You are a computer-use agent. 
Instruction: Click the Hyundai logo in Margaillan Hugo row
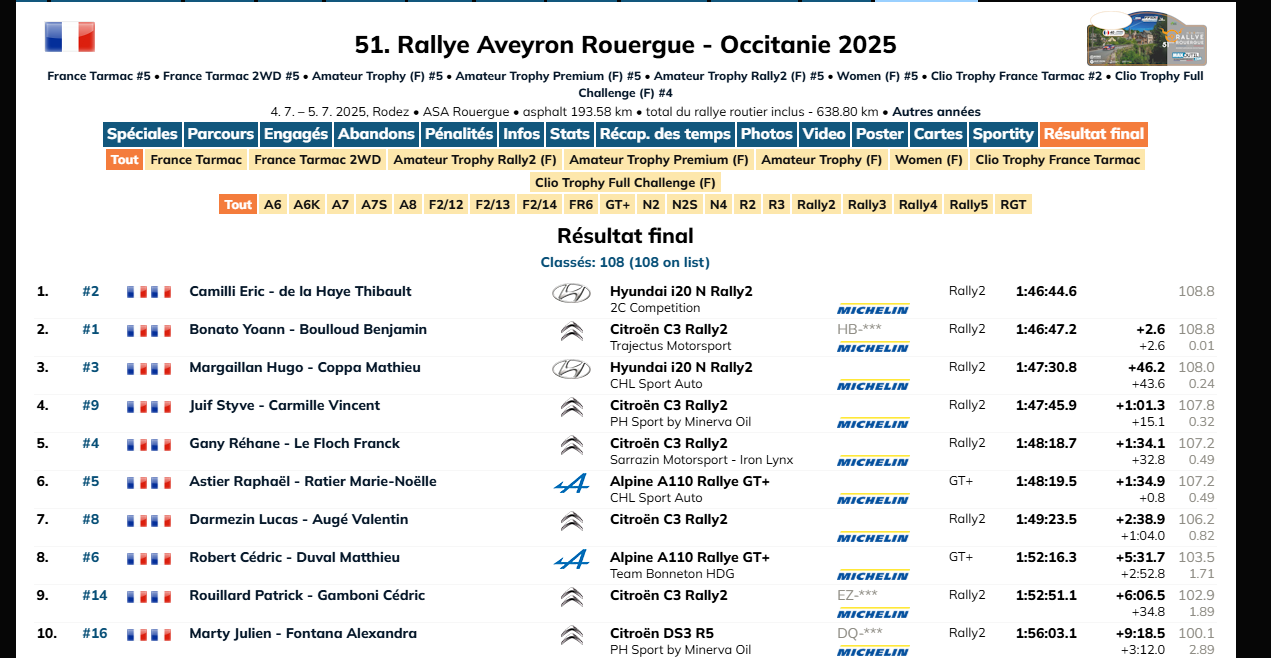(571, 369)
